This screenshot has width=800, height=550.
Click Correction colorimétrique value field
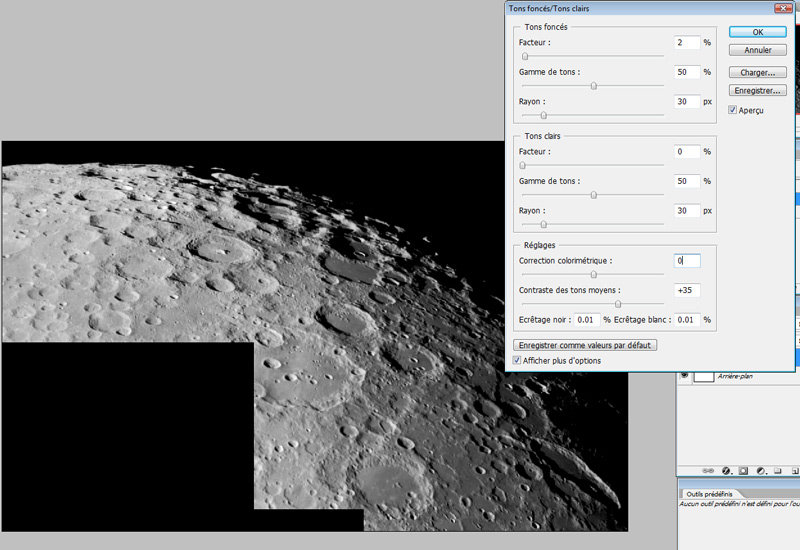[687, 261]
